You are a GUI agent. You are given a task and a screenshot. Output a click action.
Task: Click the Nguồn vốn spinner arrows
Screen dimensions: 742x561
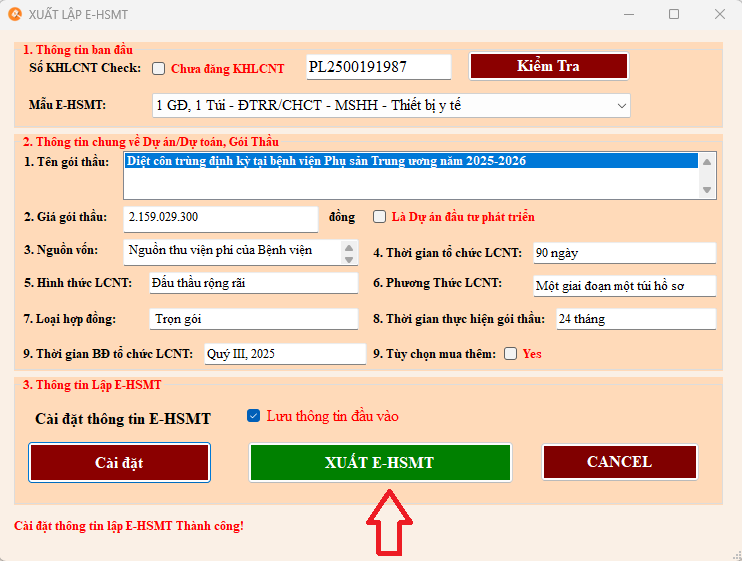click(x=348, y=251)
